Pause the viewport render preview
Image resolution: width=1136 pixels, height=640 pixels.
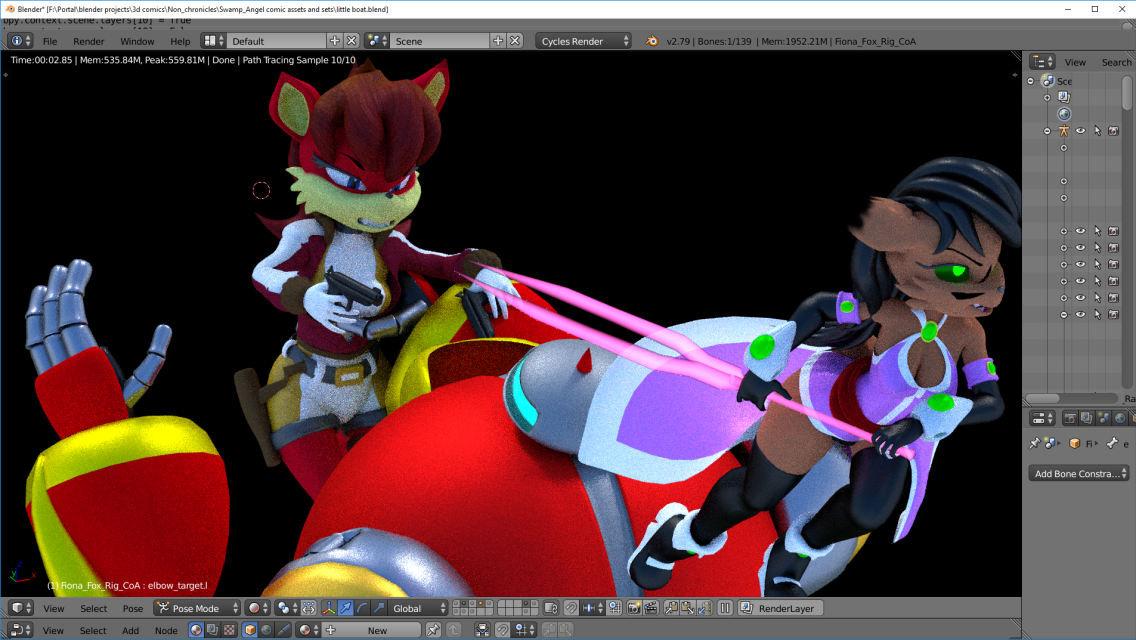pos(724,608)
